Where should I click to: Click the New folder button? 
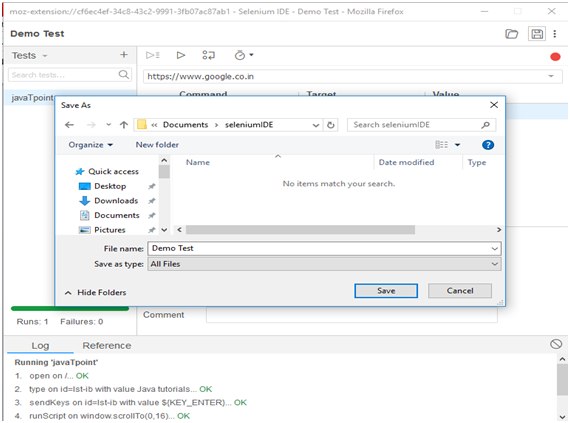click(x=157, y=145)
